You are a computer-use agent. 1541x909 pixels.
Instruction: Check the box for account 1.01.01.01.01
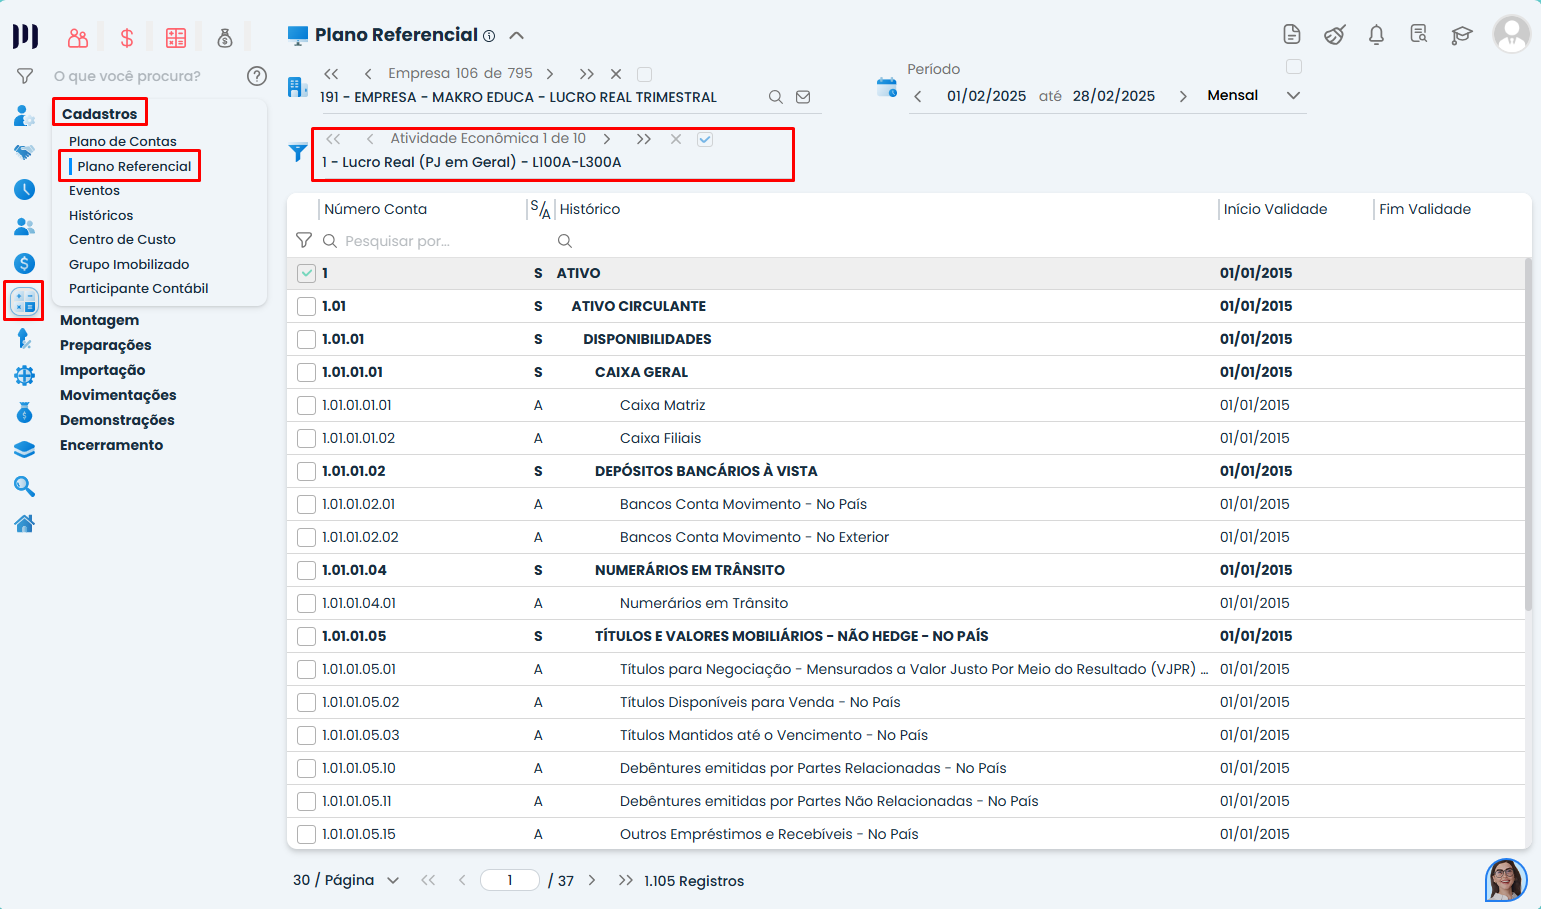[x=307, y=405]
